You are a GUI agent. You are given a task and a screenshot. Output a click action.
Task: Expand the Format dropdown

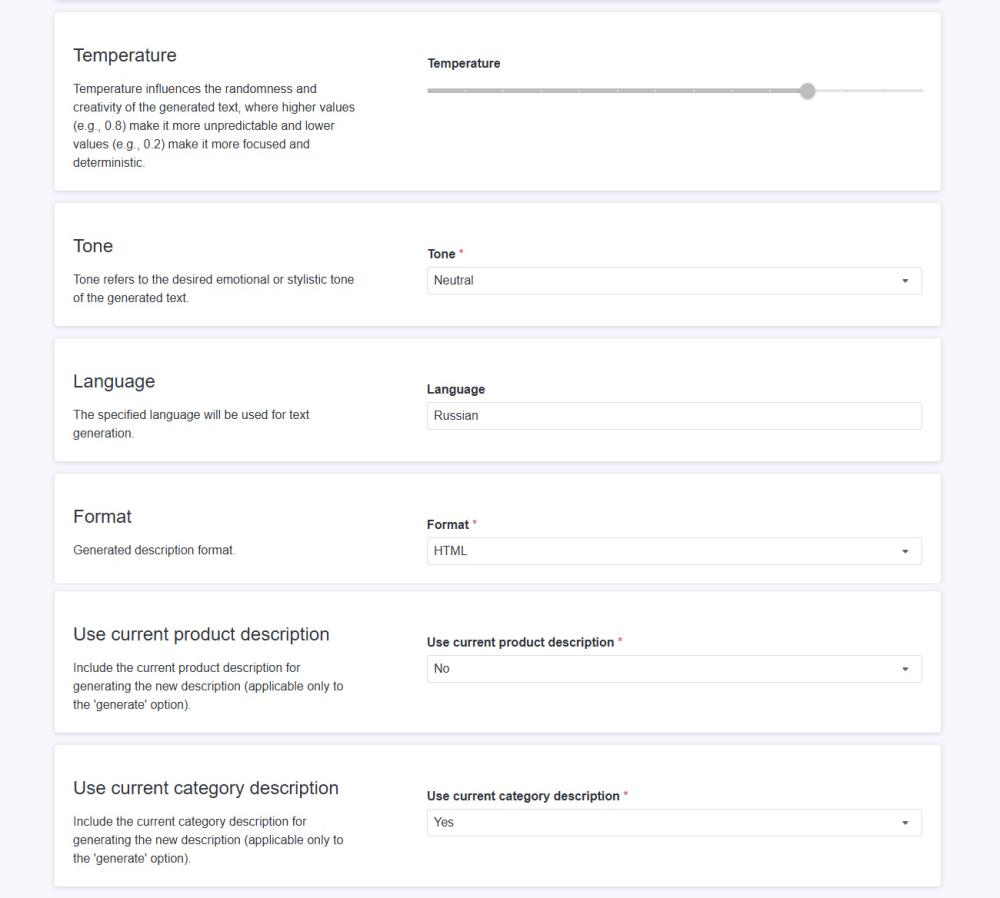[675, 551]
